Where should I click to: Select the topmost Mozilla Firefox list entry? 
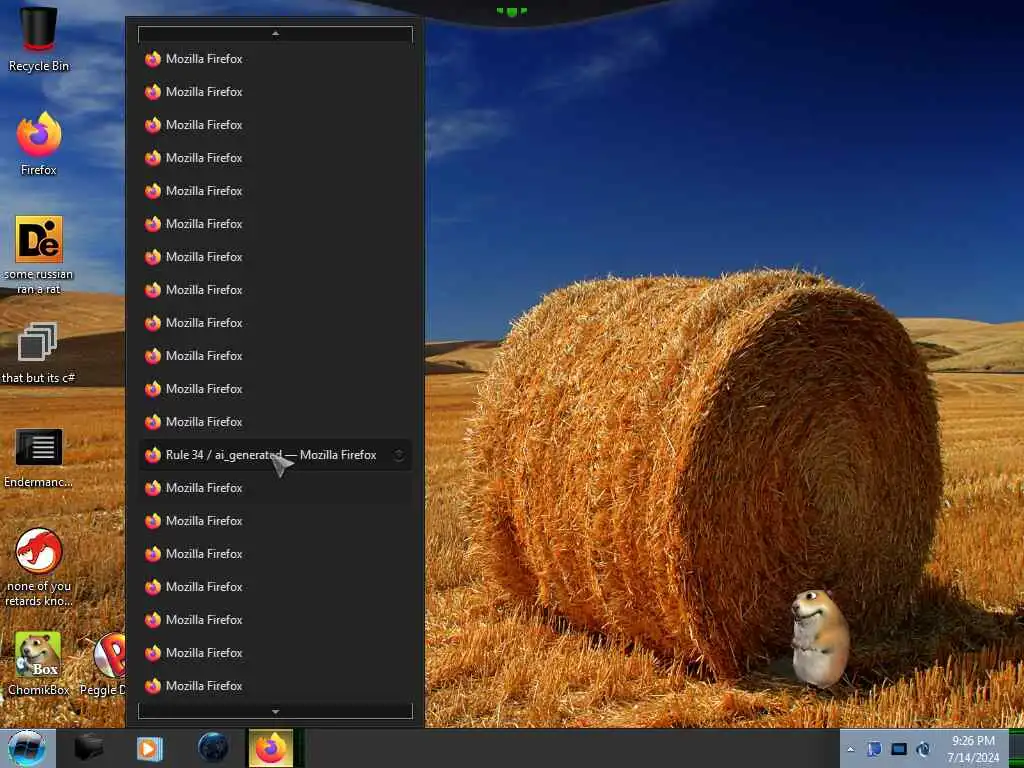(x=275, y=59)
